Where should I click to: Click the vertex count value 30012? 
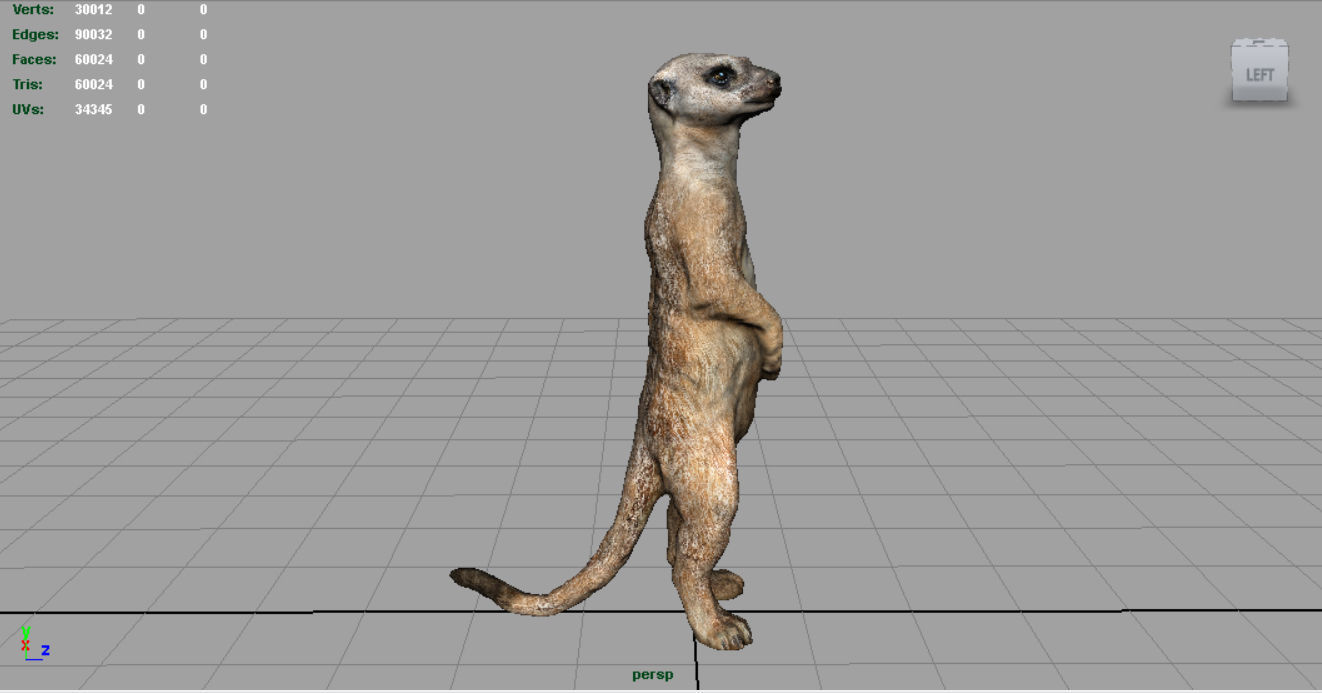coord(94,10)
